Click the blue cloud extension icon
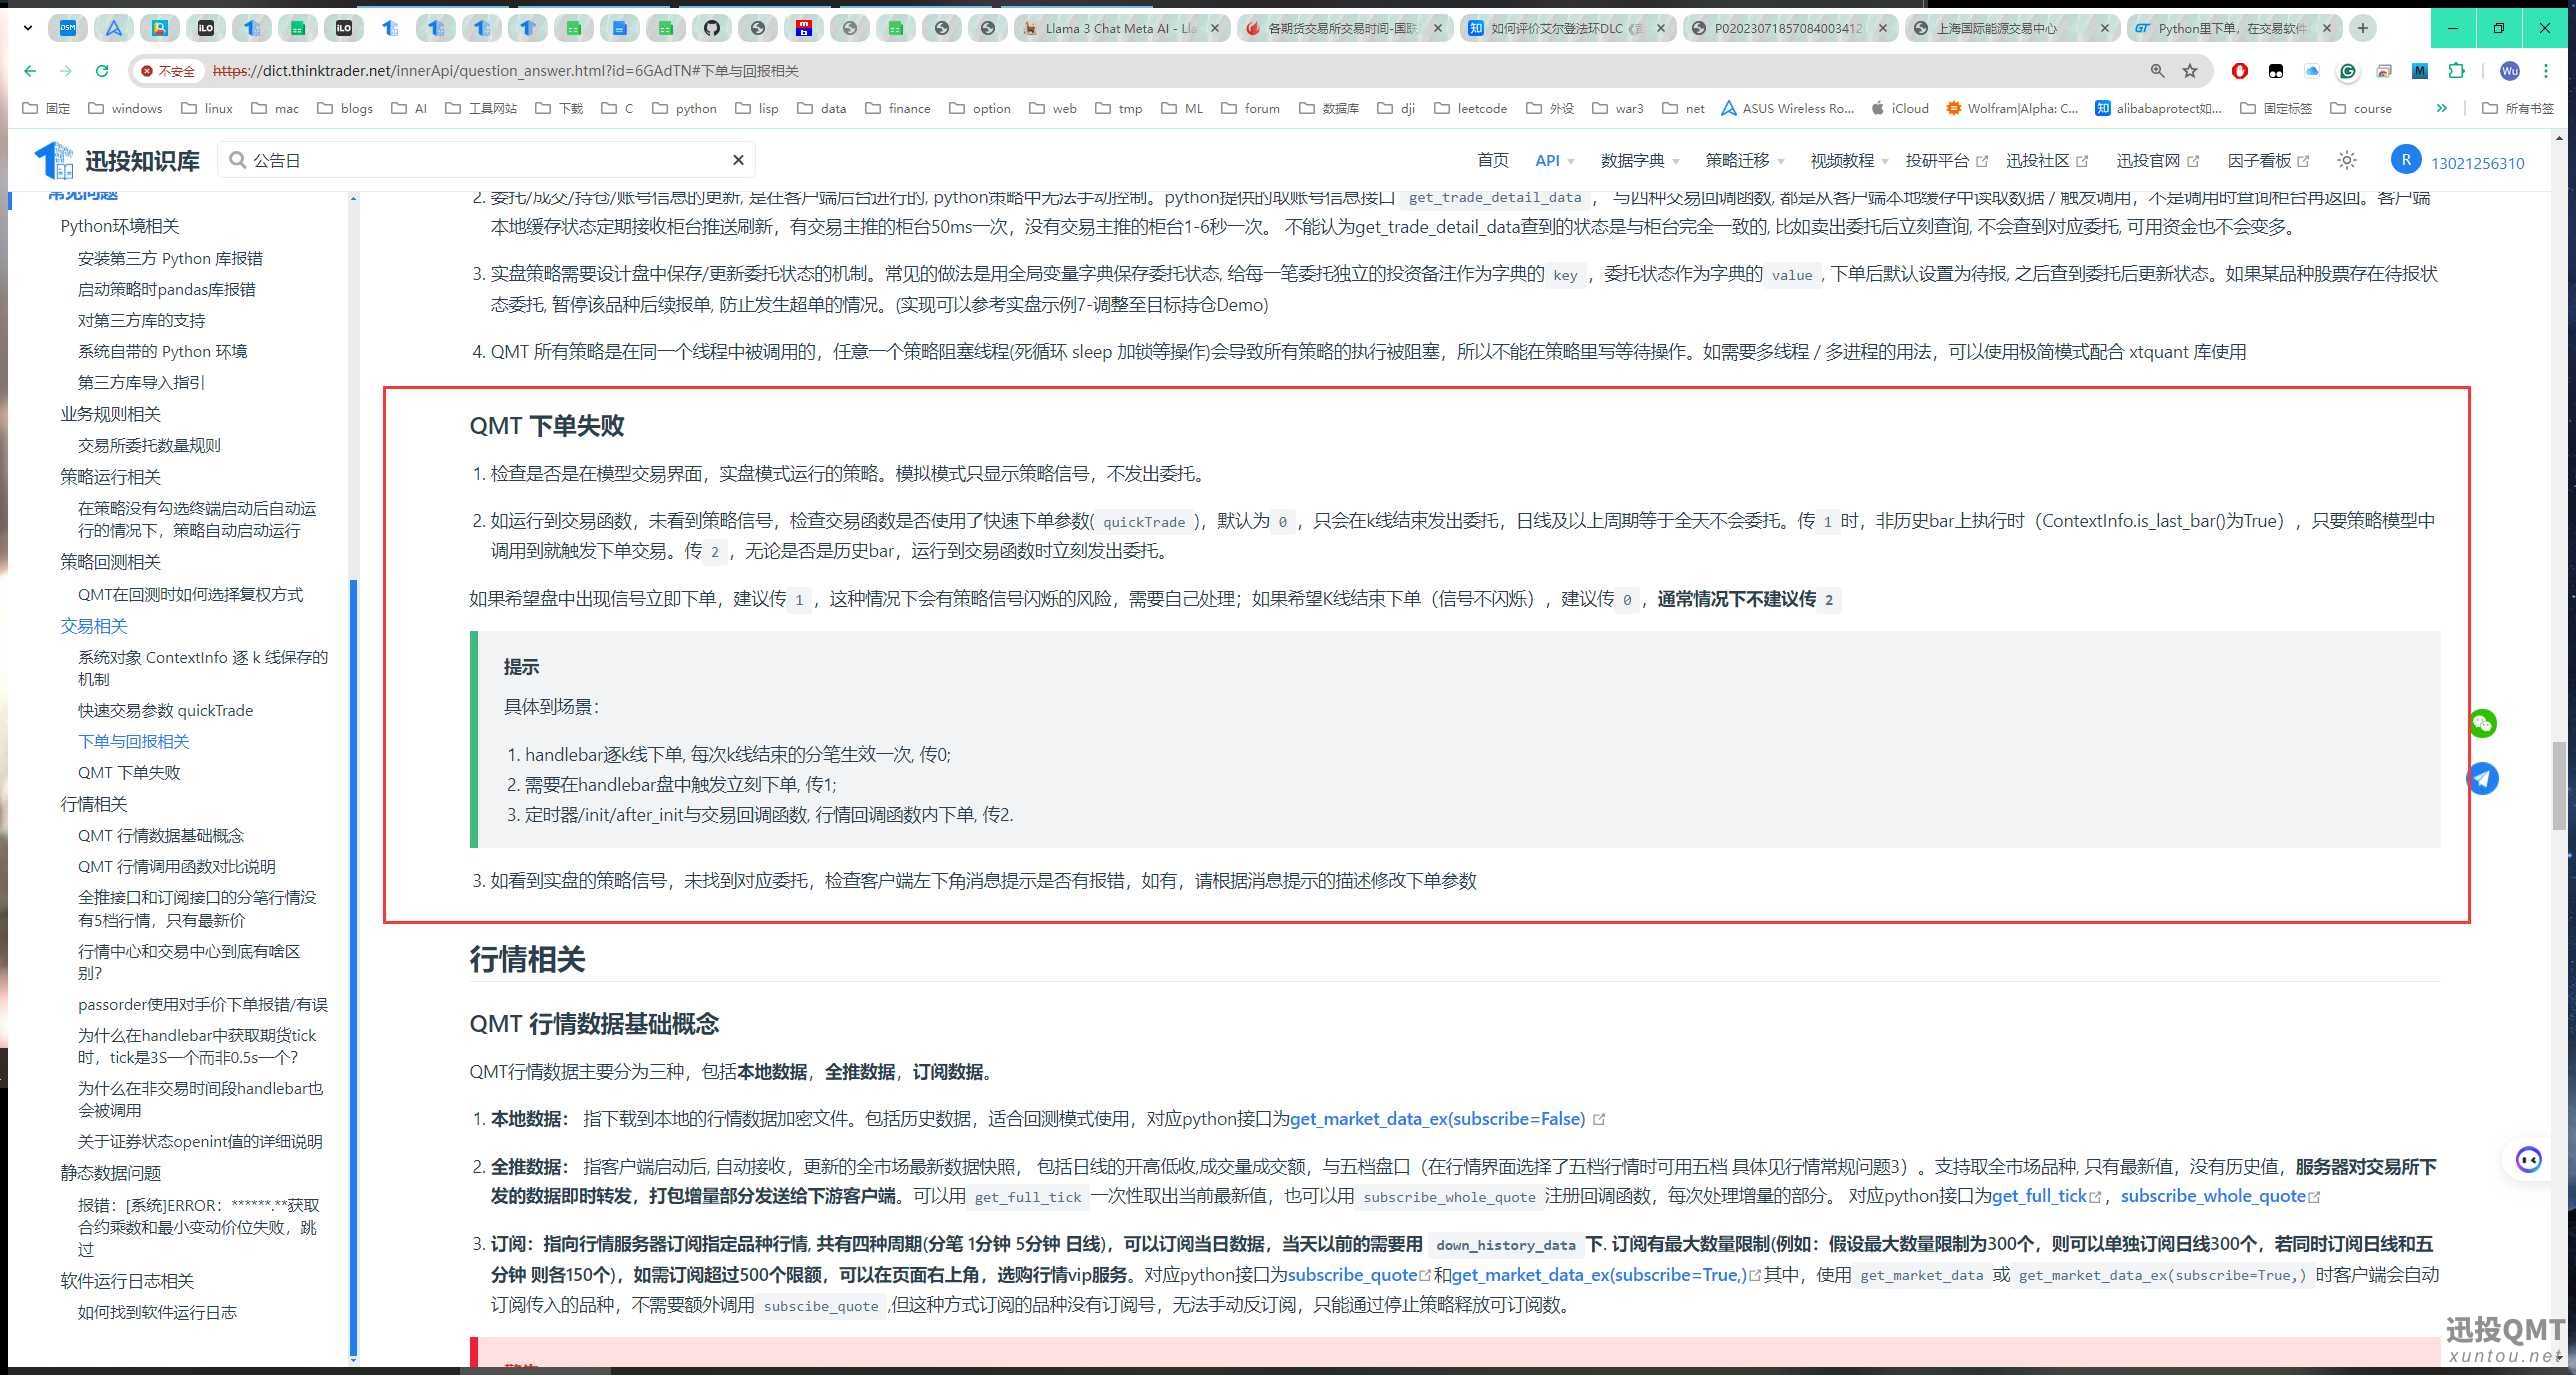Screen dimensions: 2576x1375 2312,71
